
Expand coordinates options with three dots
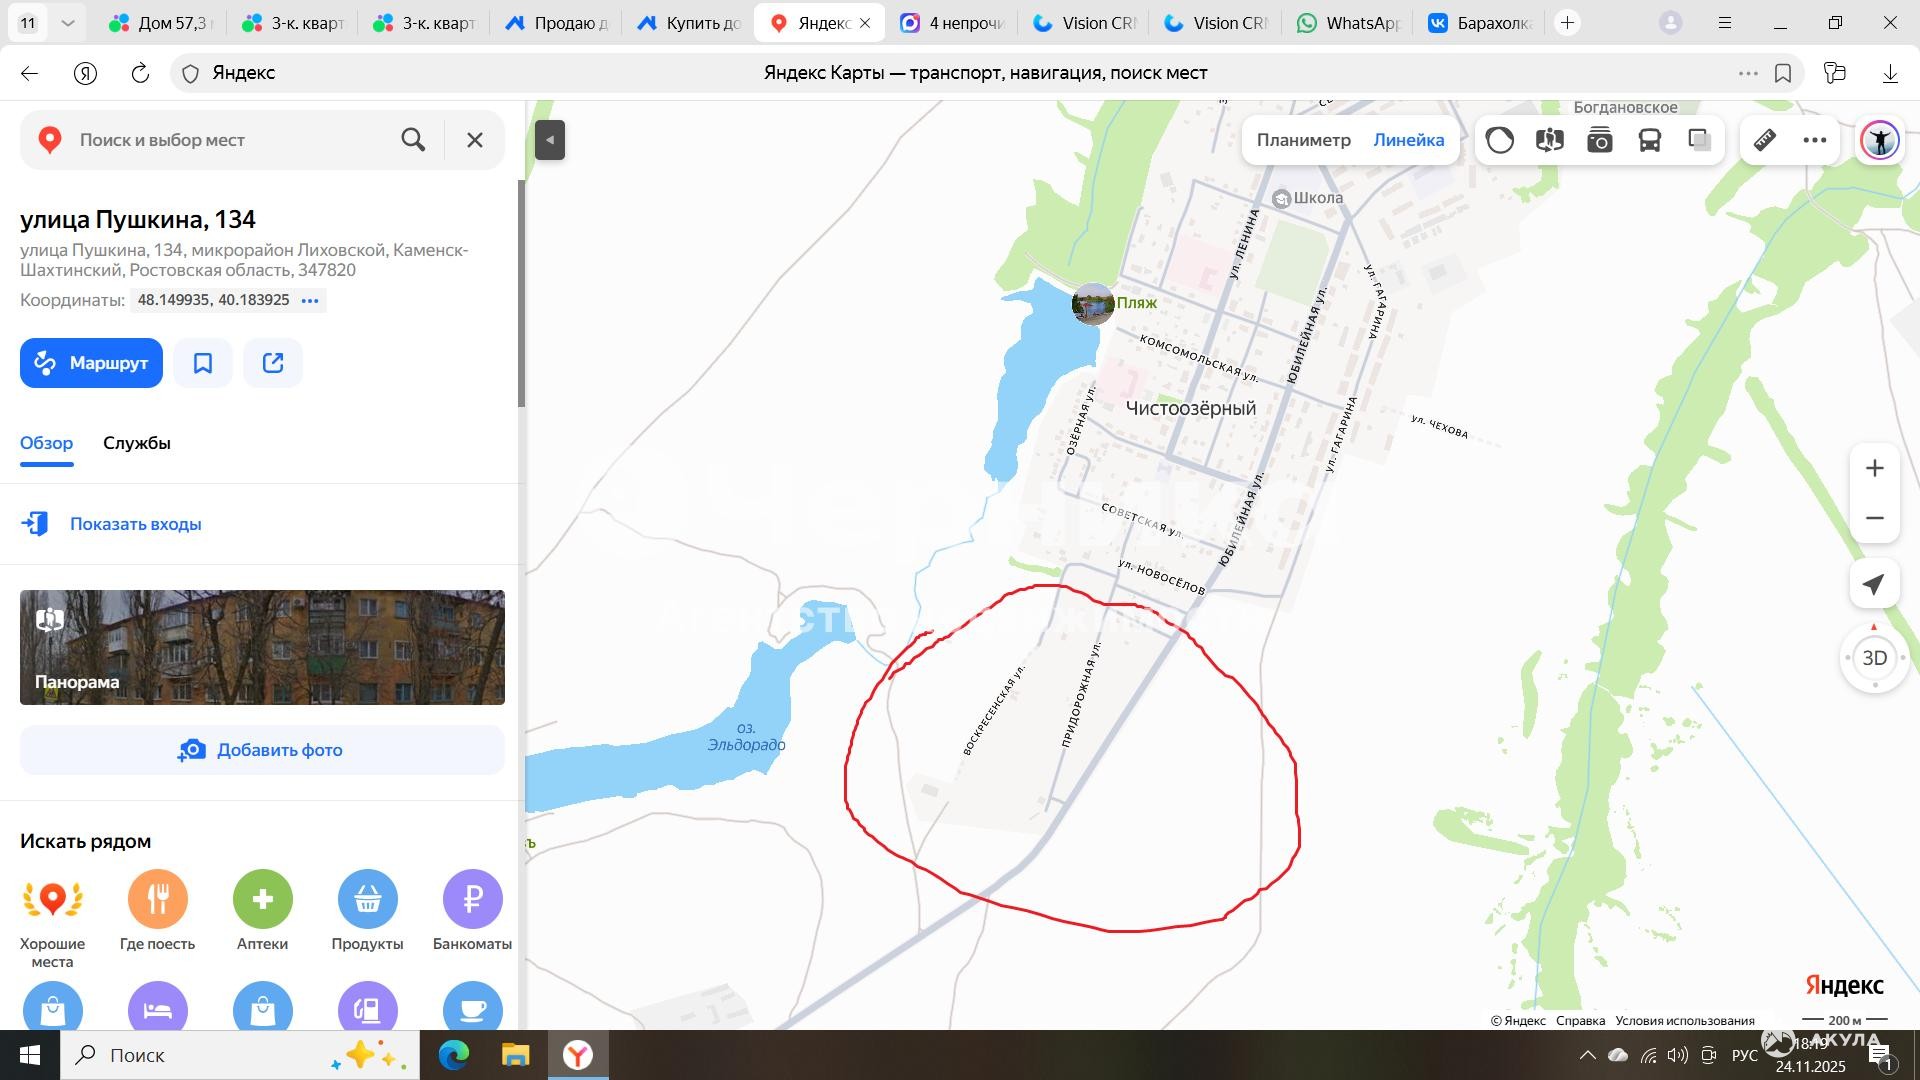click(310, 300)
